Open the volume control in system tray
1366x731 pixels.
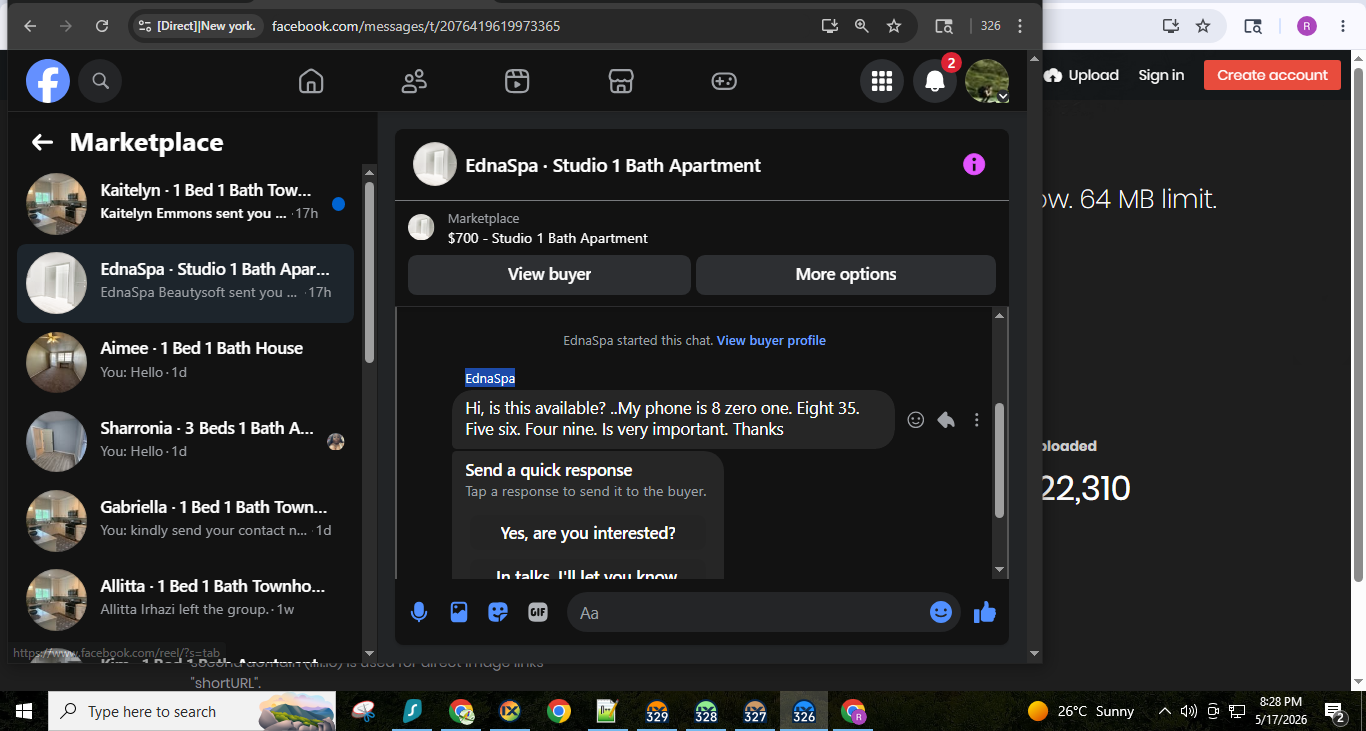[x=1189, y=712]
